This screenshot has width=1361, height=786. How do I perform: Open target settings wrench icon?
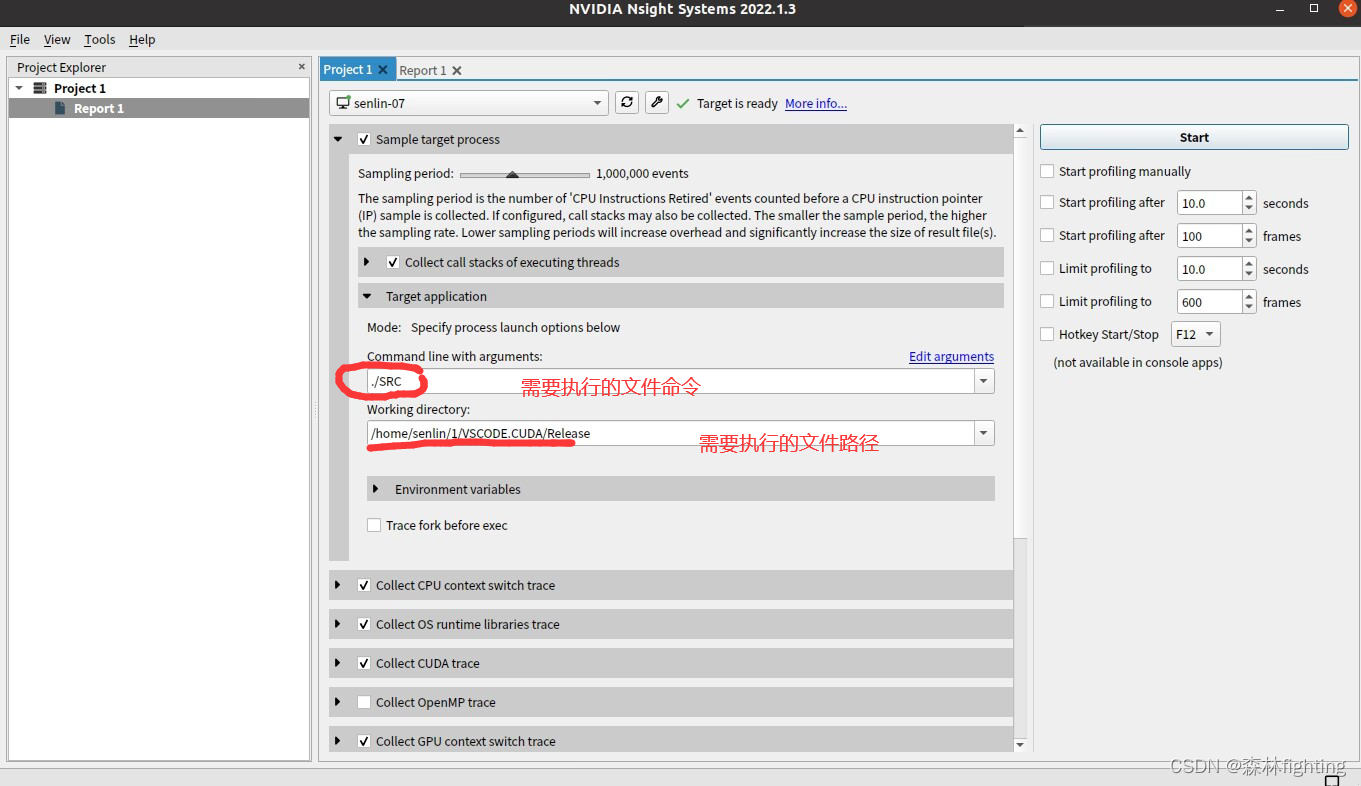(x=656, y=102)
